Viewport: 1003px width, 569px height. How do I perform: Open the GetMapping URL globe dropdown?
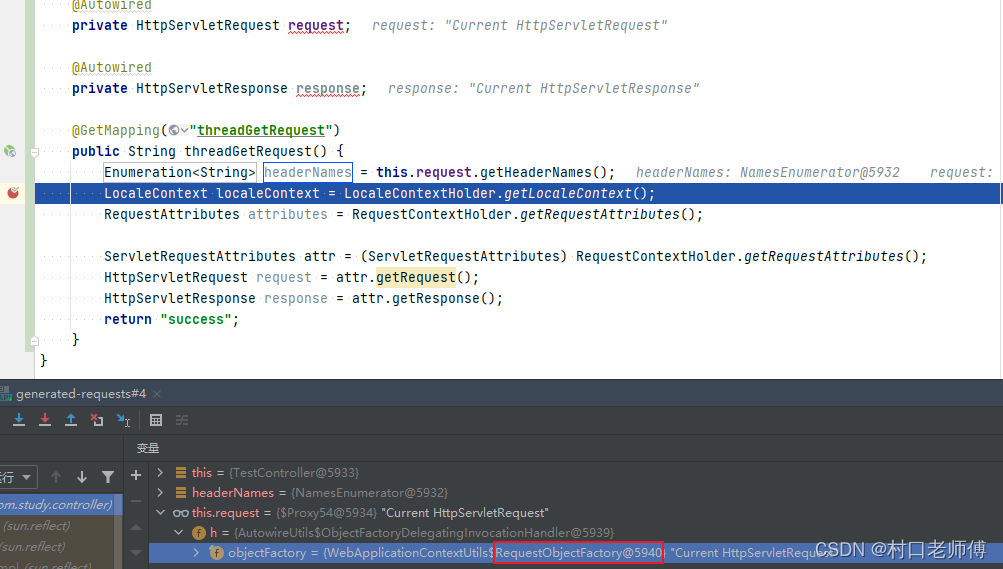178,130
